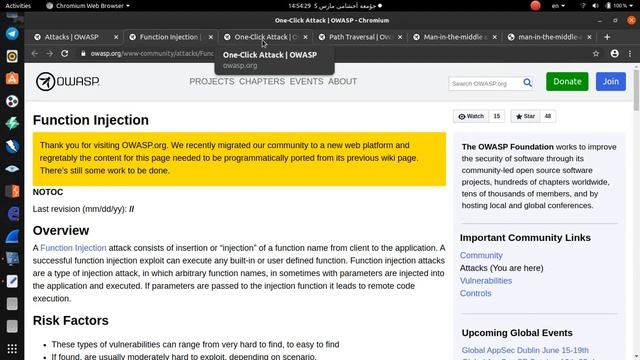640x360 pixels.
Task: Open the EVENTS nav menu
Action: [x=307, y=81]
